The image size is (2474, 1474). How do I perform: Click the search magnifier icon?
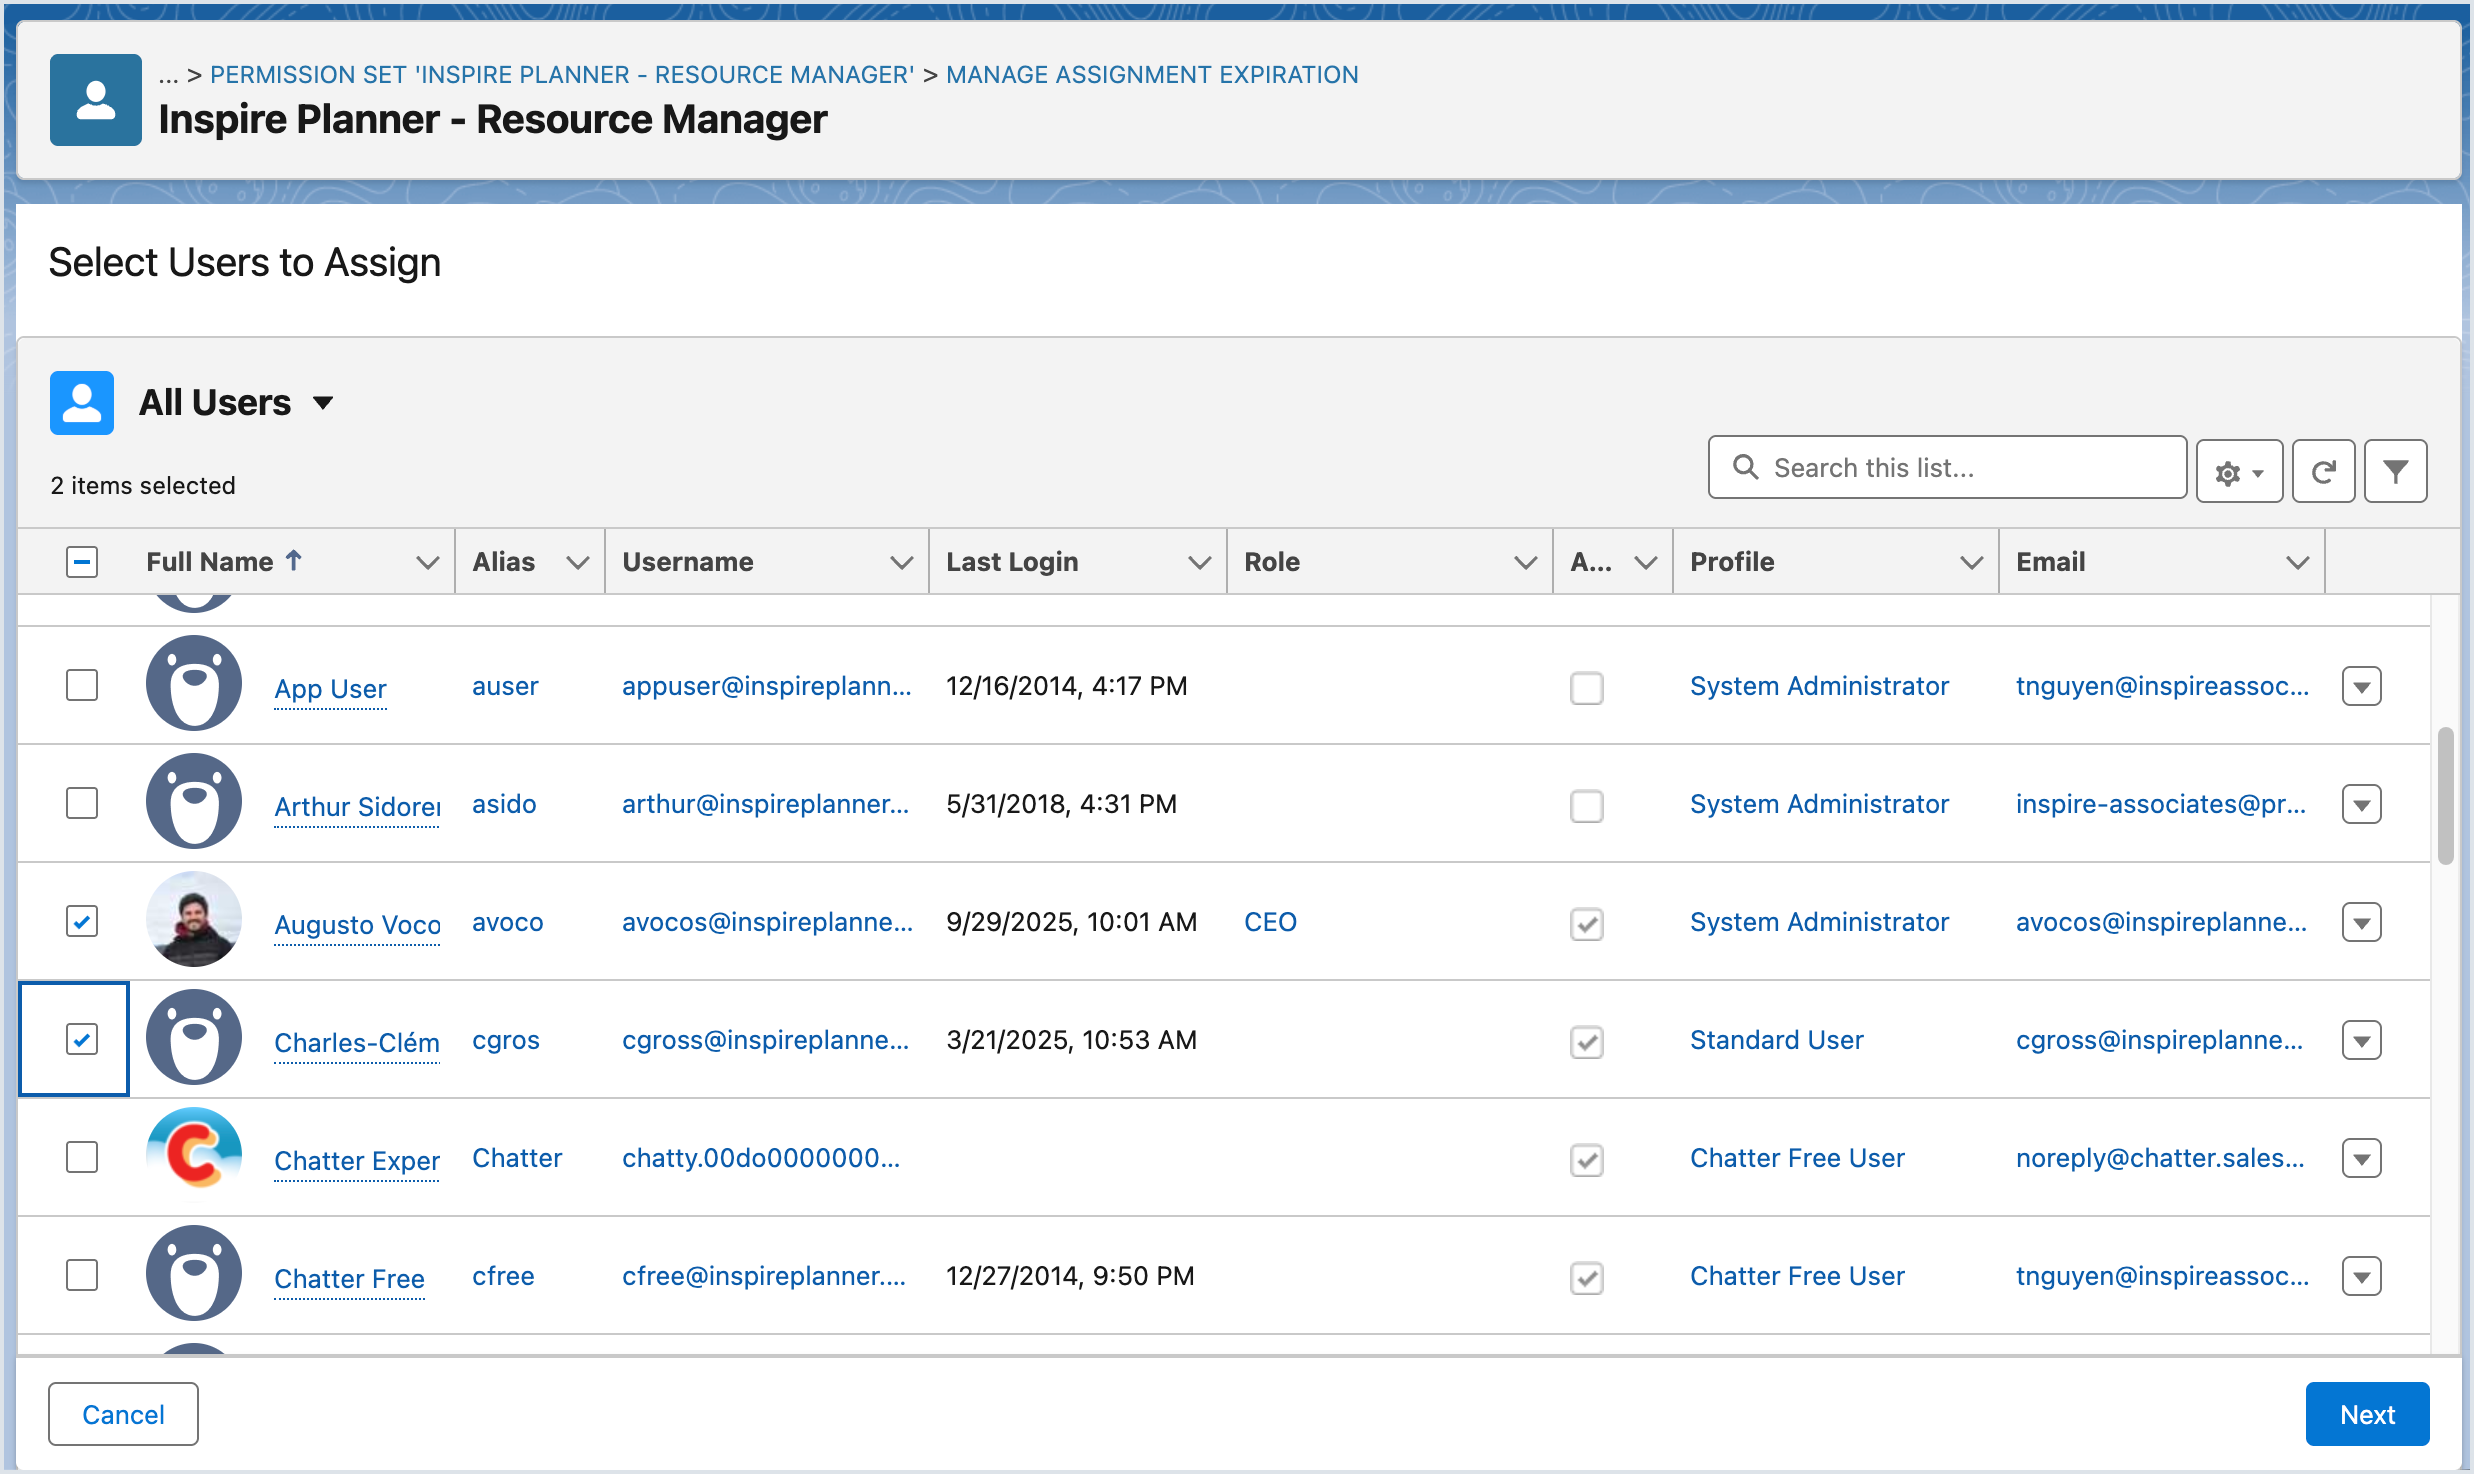1745,467
